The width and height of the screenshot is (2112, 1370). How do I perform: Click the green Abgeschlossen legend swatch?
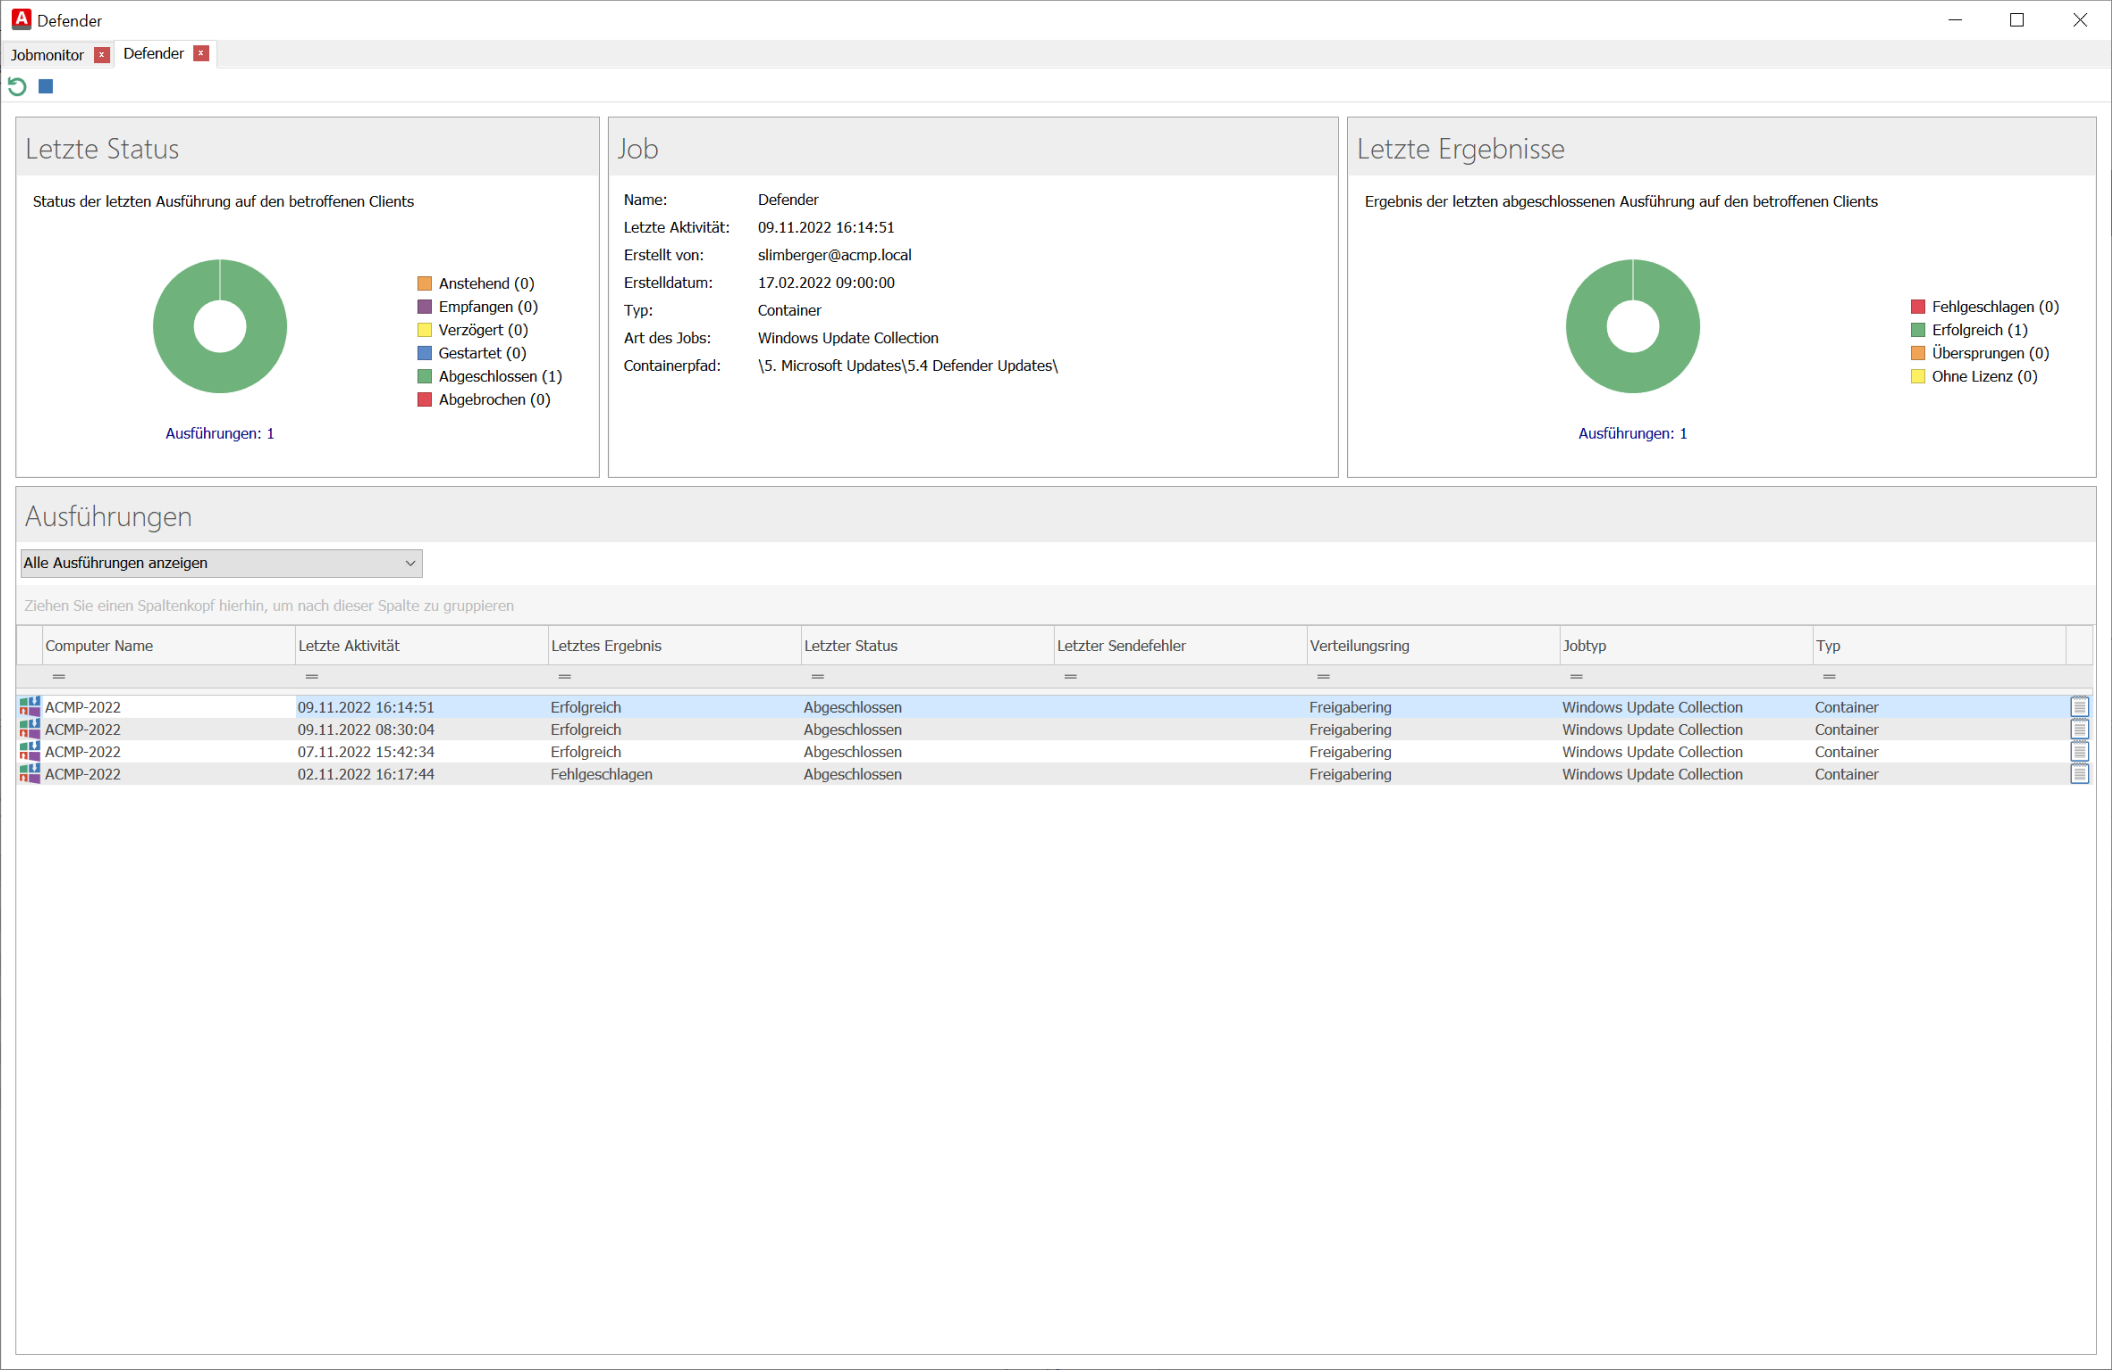pos(425,377)
